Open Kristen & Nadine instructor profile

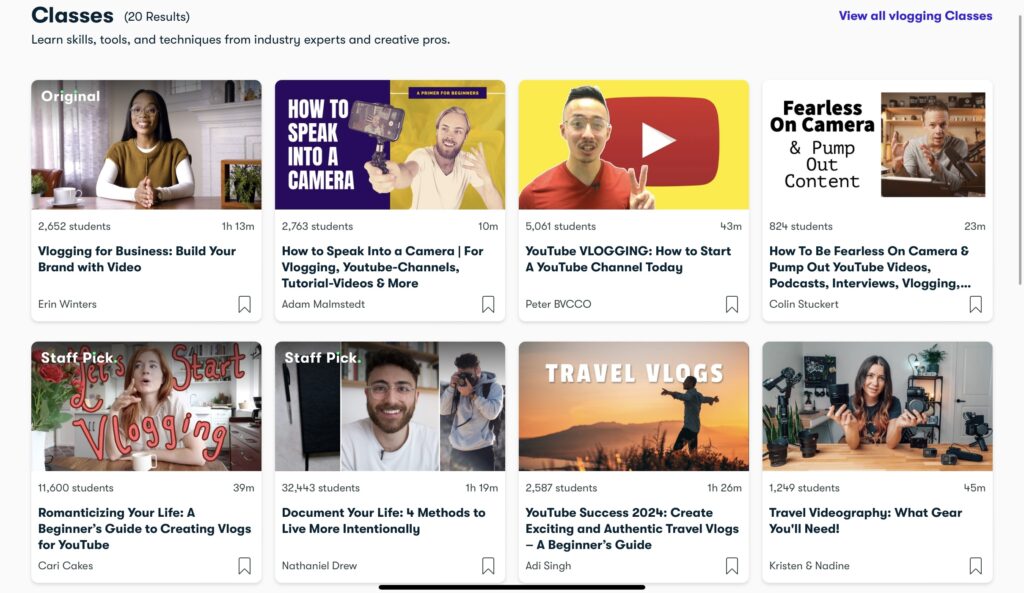point(809,566)
